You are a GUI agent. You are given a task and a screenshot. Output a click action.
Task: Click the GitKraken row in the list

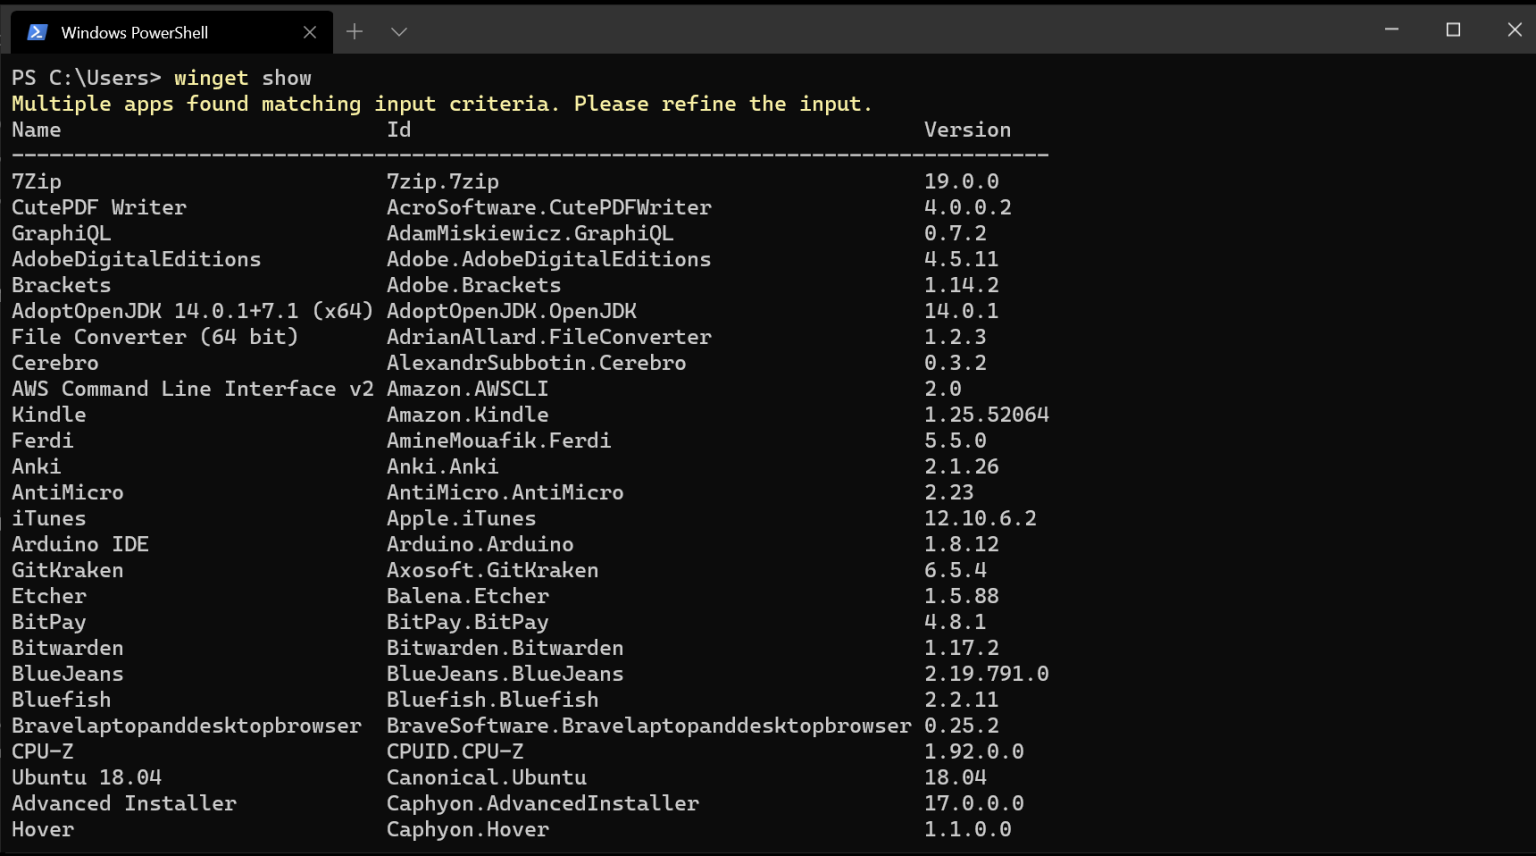coord(67,569)
